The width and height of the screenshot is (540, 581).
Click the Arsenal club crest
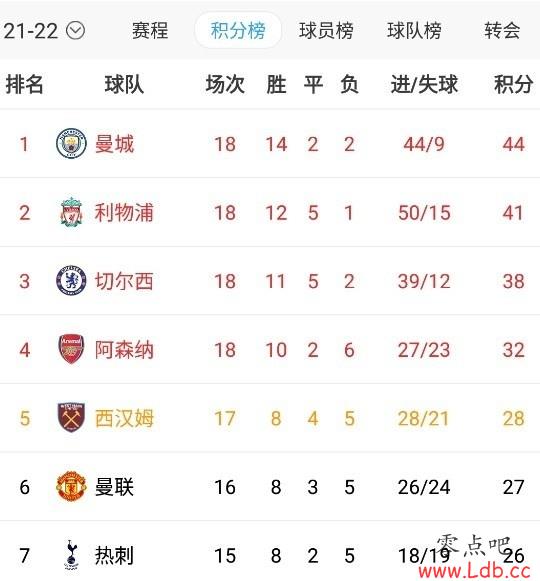(71, 349)
